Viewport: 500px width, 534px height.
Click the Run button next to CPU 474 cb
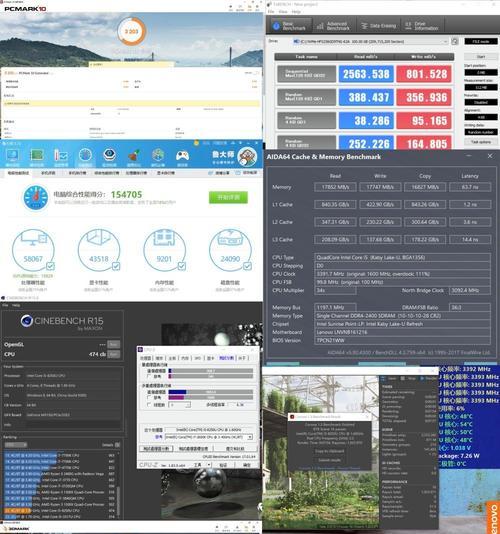pyautogui.click(x=114, y=355)
